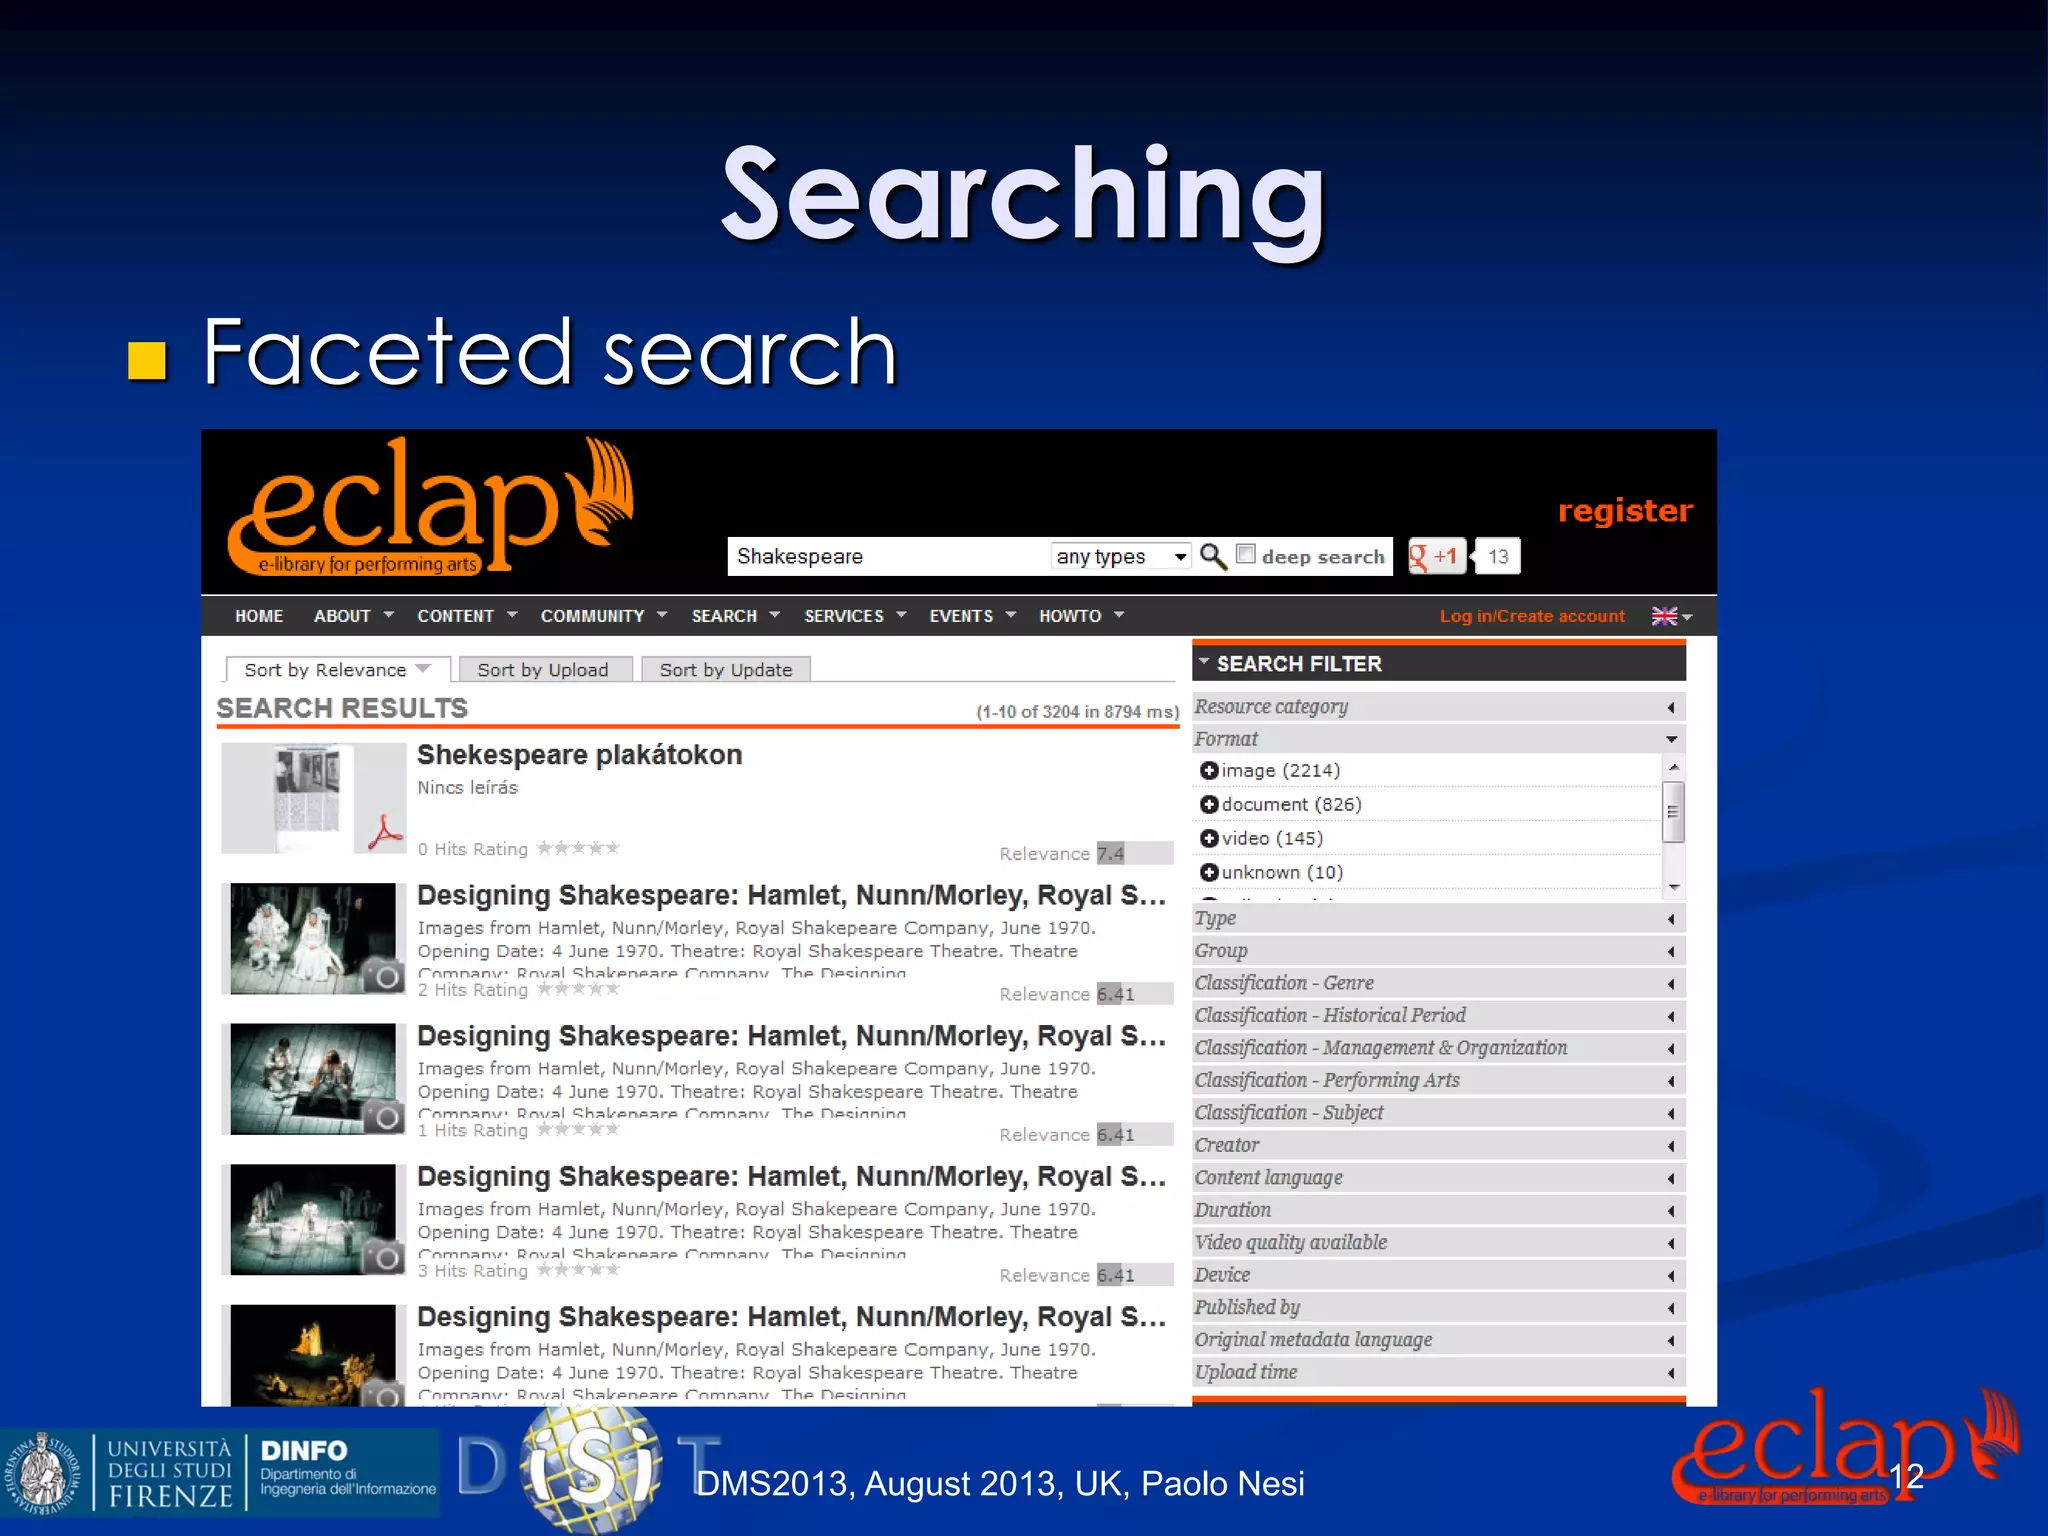The width and height of the screenshot is (2048, 1536).
Task: Go to the HOME menu
Action: (x=259, y=616)
